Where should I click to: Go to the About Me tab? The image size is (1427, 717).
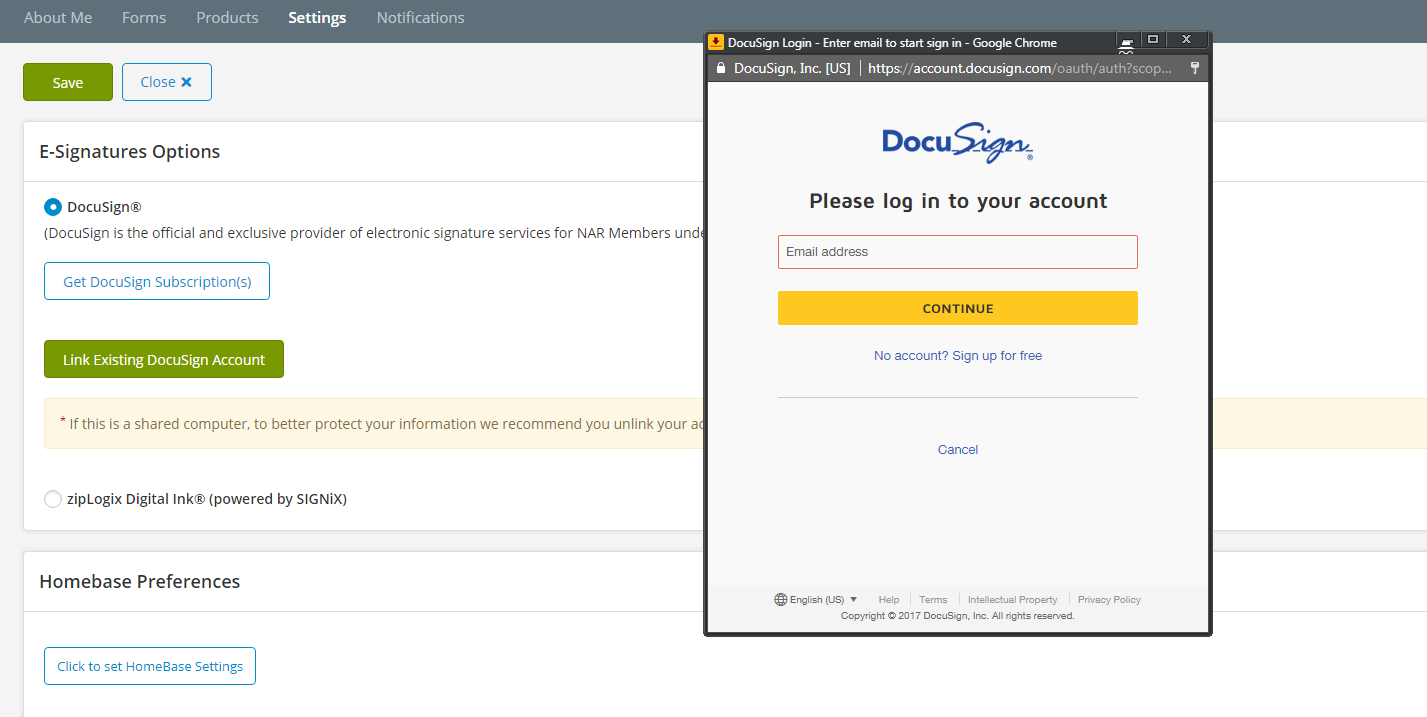(x=58, y=17)
